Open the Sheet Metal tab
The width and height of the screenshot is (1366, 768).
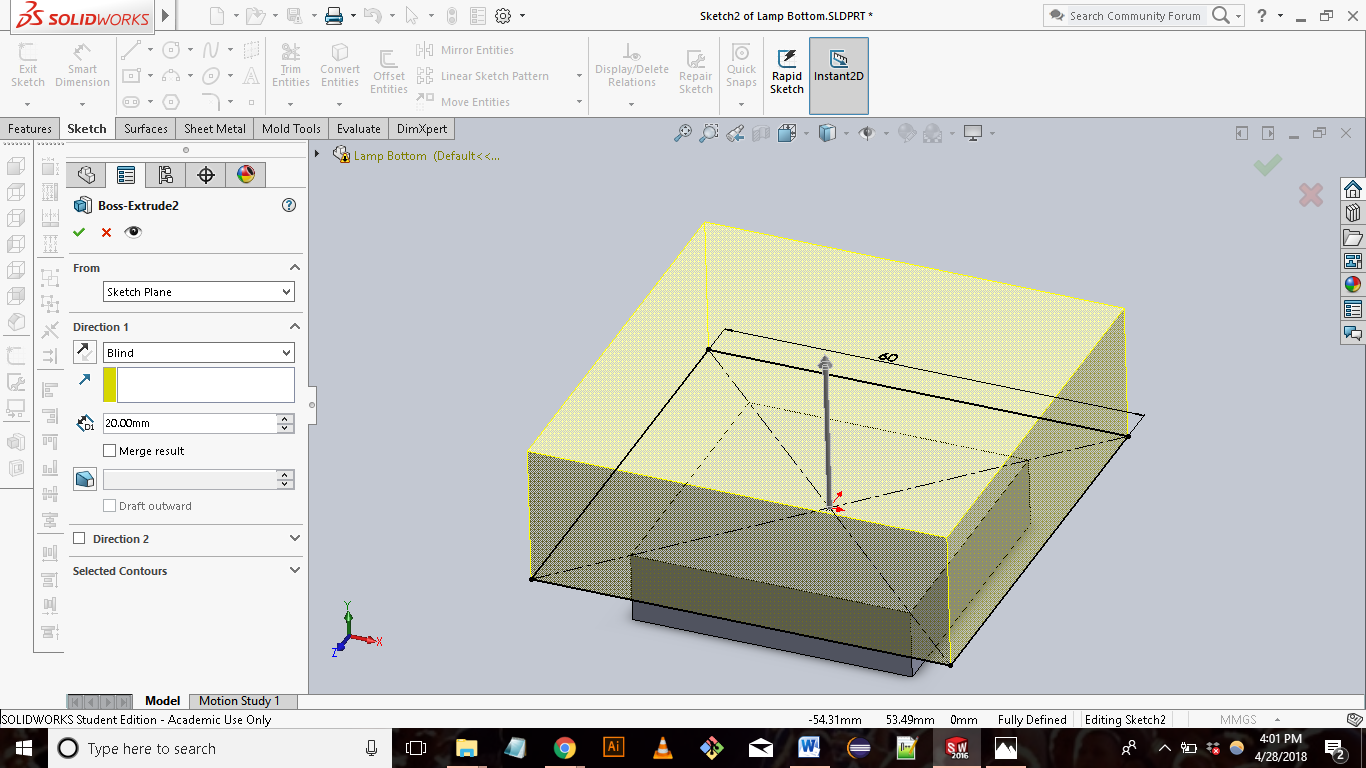click(x=215, y=129)
